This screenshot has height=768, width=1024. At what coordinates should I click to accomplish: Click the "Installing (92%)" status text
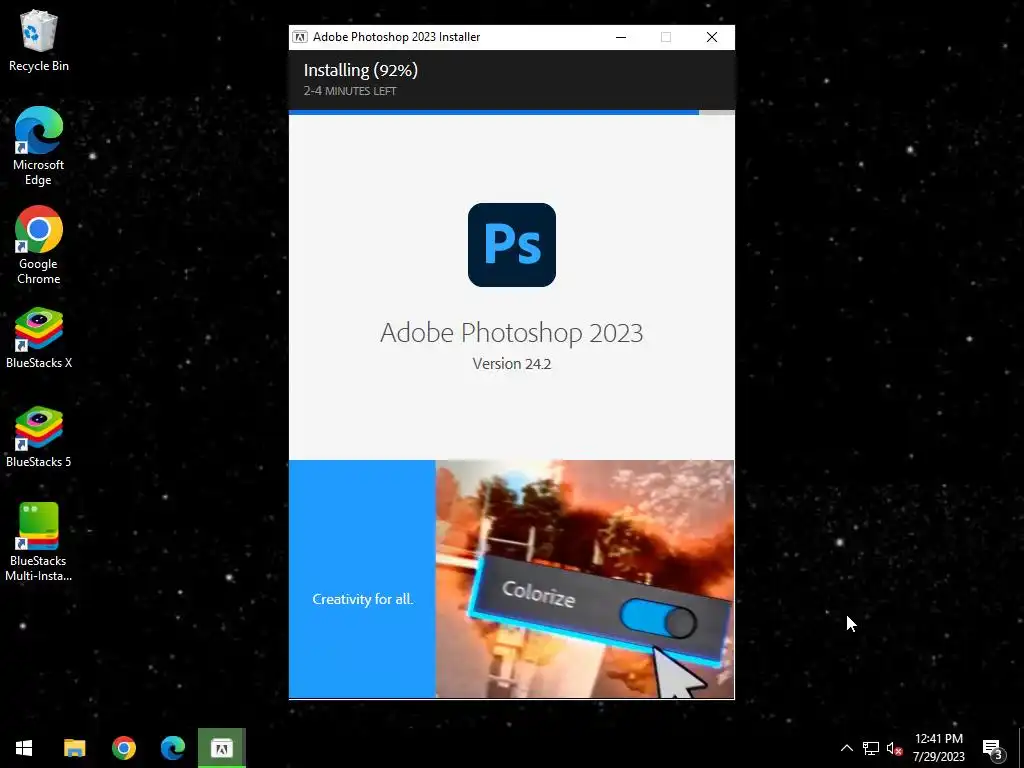[x=360, y=71]
